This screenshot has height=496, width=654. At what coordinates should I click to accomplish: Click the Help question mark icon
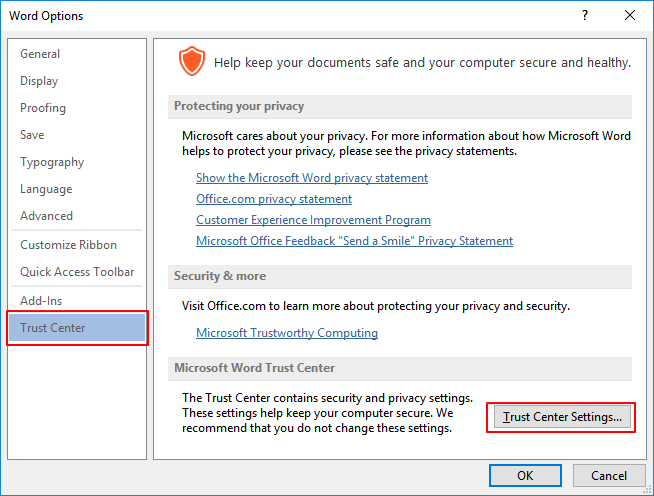click(x=584, y=16)
